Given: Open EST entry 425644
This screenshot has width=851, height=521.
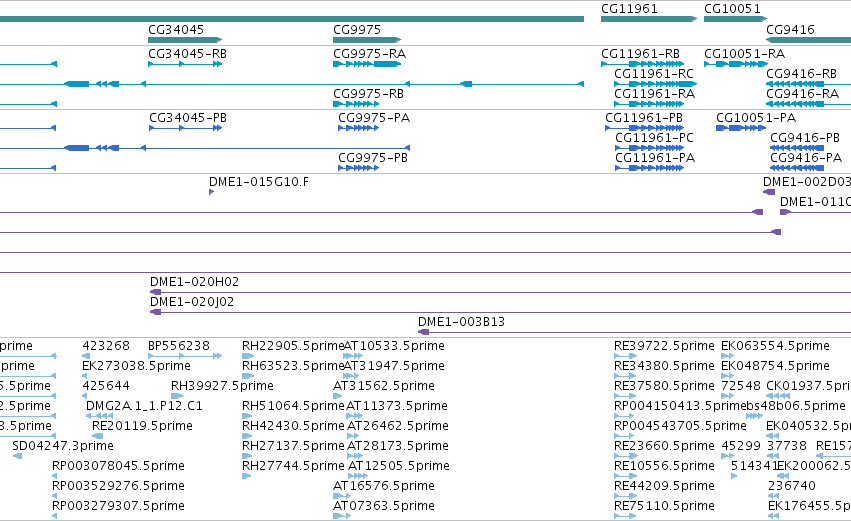Looking at the screenshot, I should pyautogui.click(x=106, y=385).
